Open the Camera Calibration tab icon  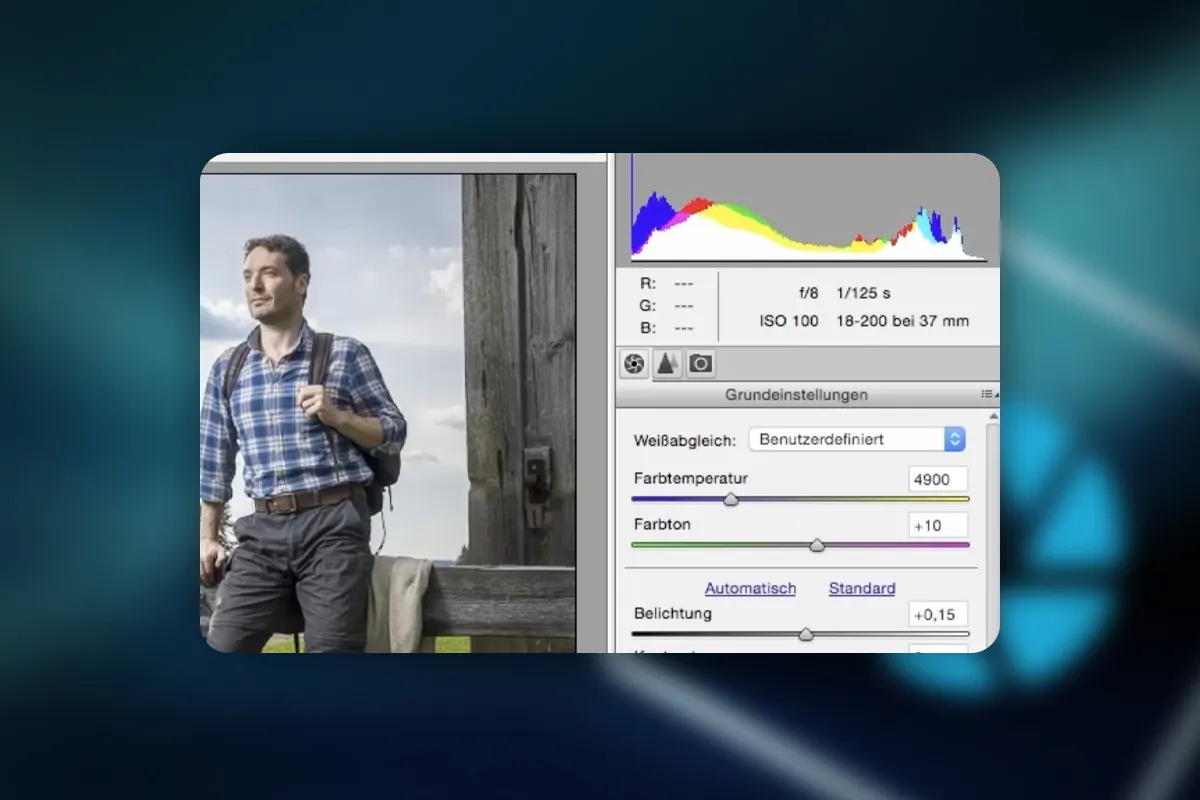tap(700, 364)
